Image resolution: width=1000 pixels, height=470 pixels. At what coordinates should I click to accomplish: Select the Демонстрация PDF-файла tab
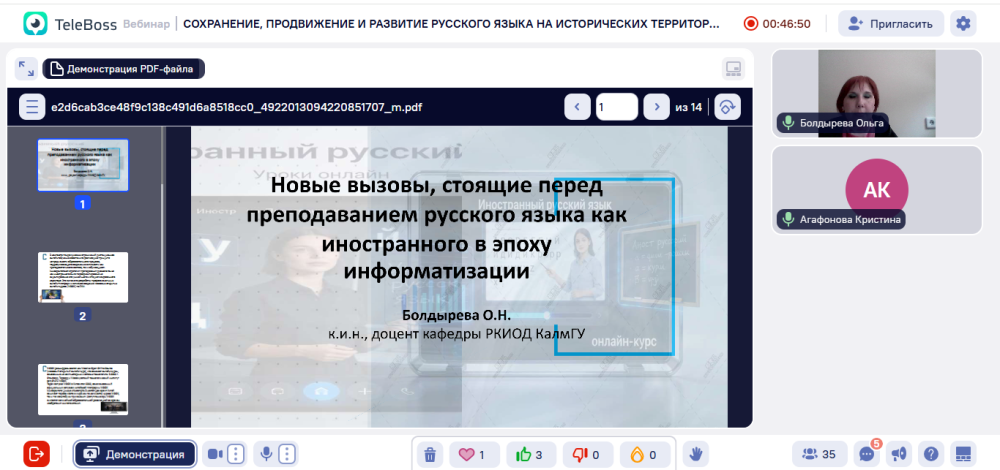coord(124,69)
